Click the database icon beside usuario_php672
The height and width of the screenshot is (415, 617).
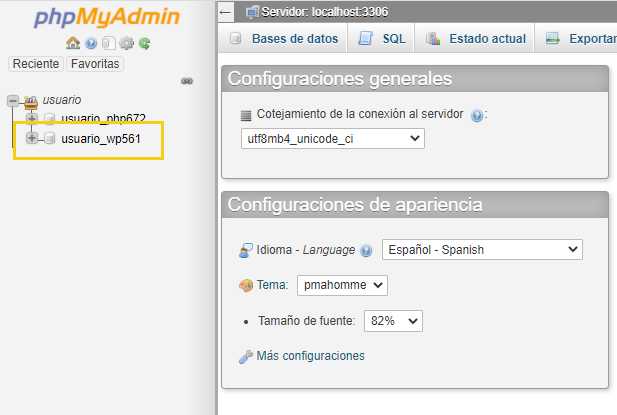click(50, 118)
